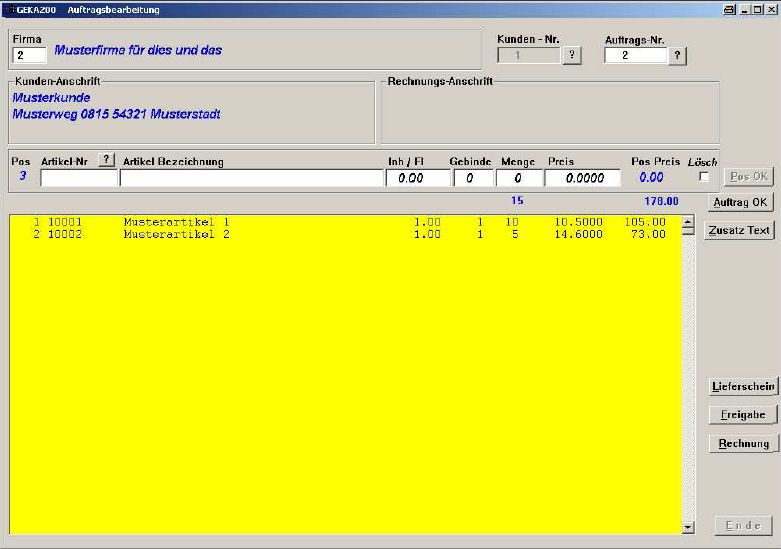Image resolution: width=781 pixels, height=549 pixels.
Task: Click the printer icon in title bar
Action: [729, 9]
